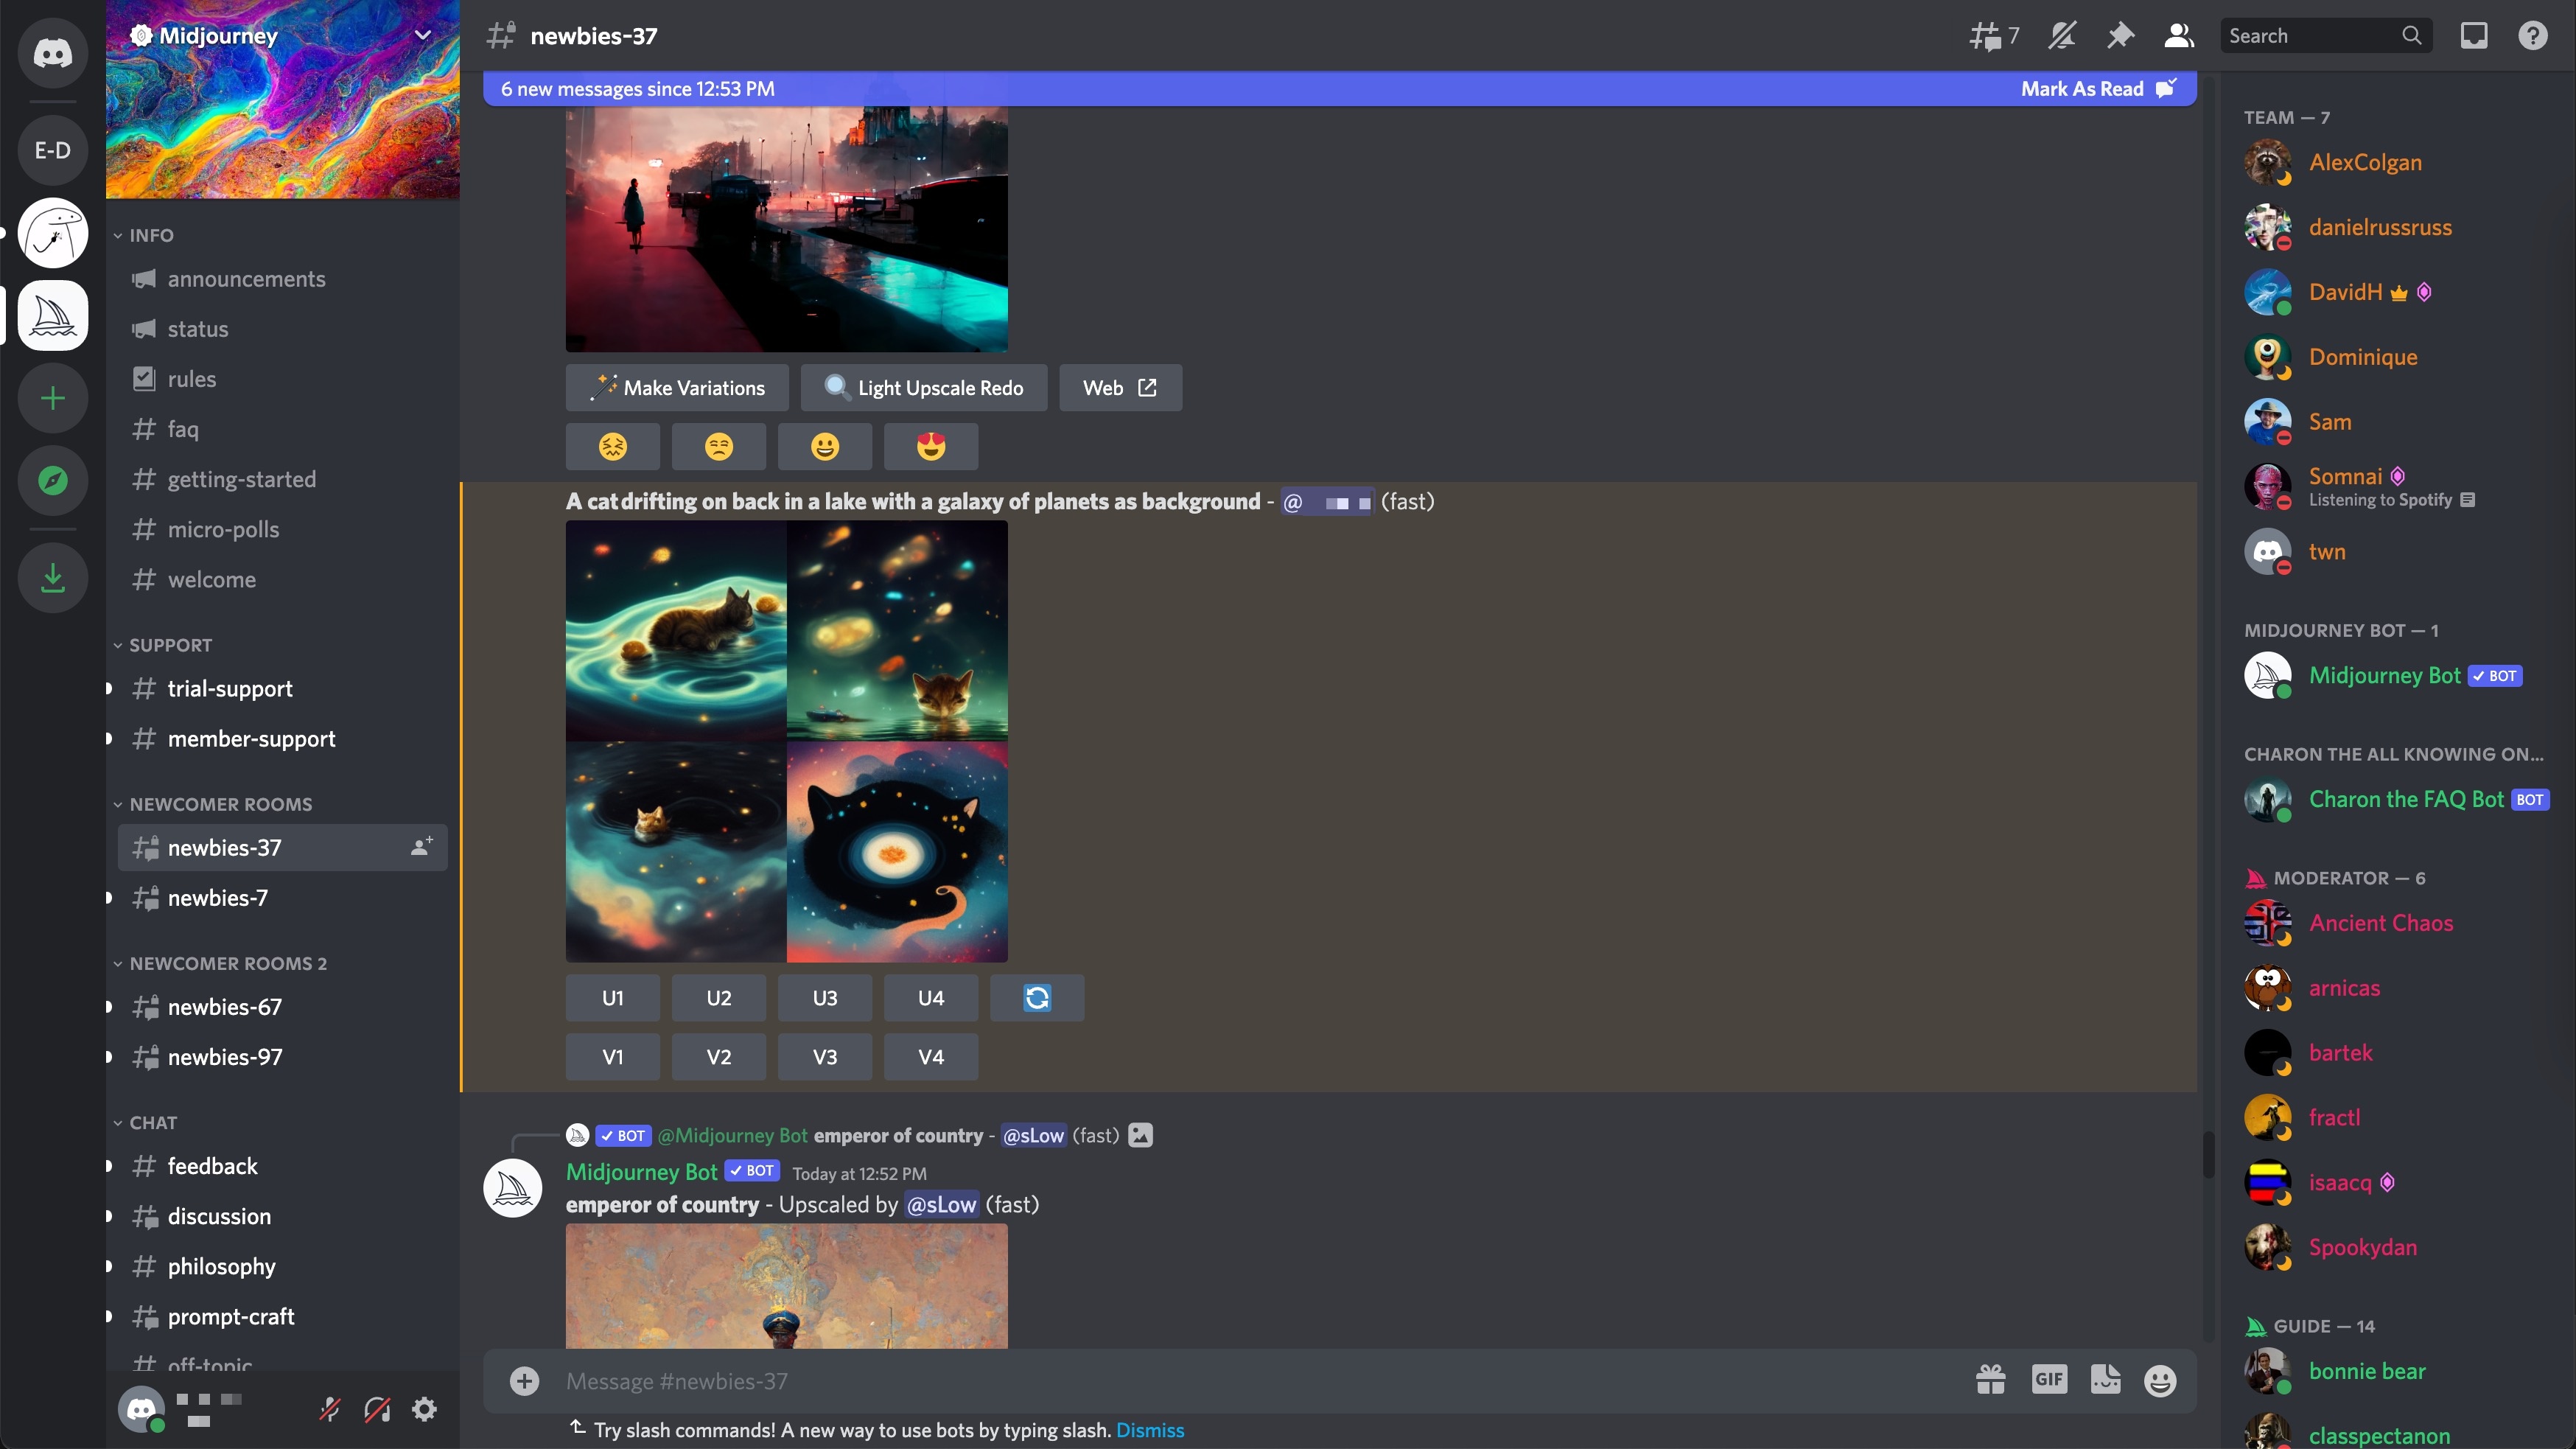Open the pinned messages icon
The image size is (2576, 1449).
point(2119,36)
